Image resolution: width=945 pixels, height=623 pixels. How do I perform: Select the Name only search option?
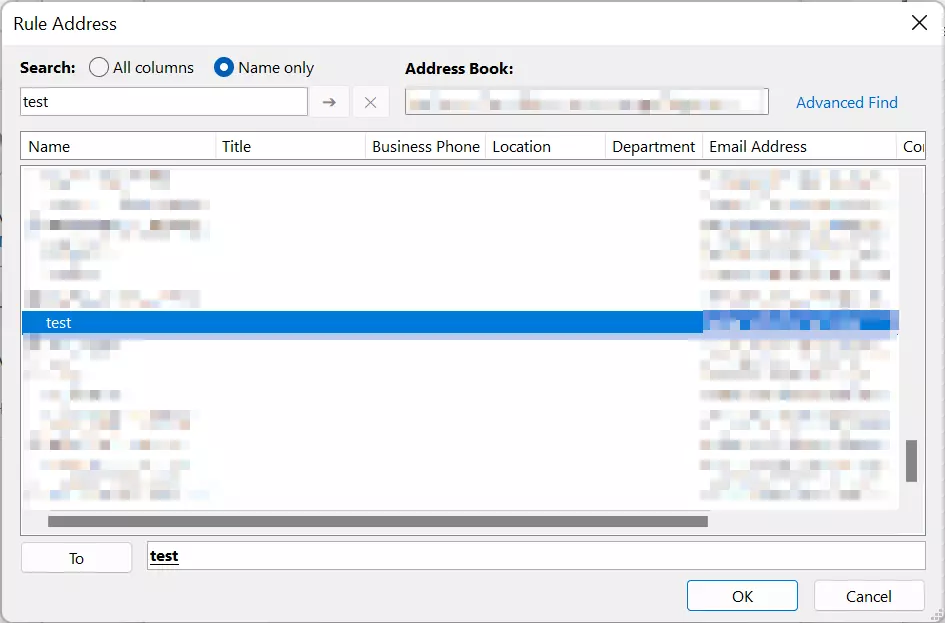[264, 67]
